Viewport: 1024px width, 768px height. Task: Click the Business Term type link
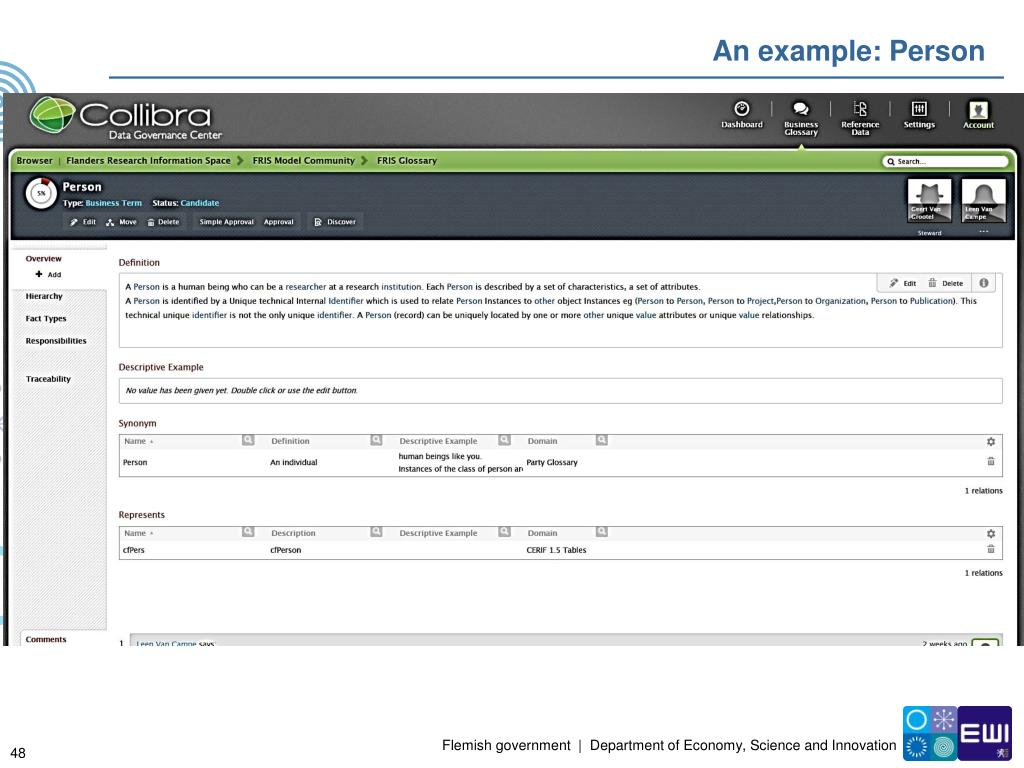pyautogui.click(x=114, y=203)
